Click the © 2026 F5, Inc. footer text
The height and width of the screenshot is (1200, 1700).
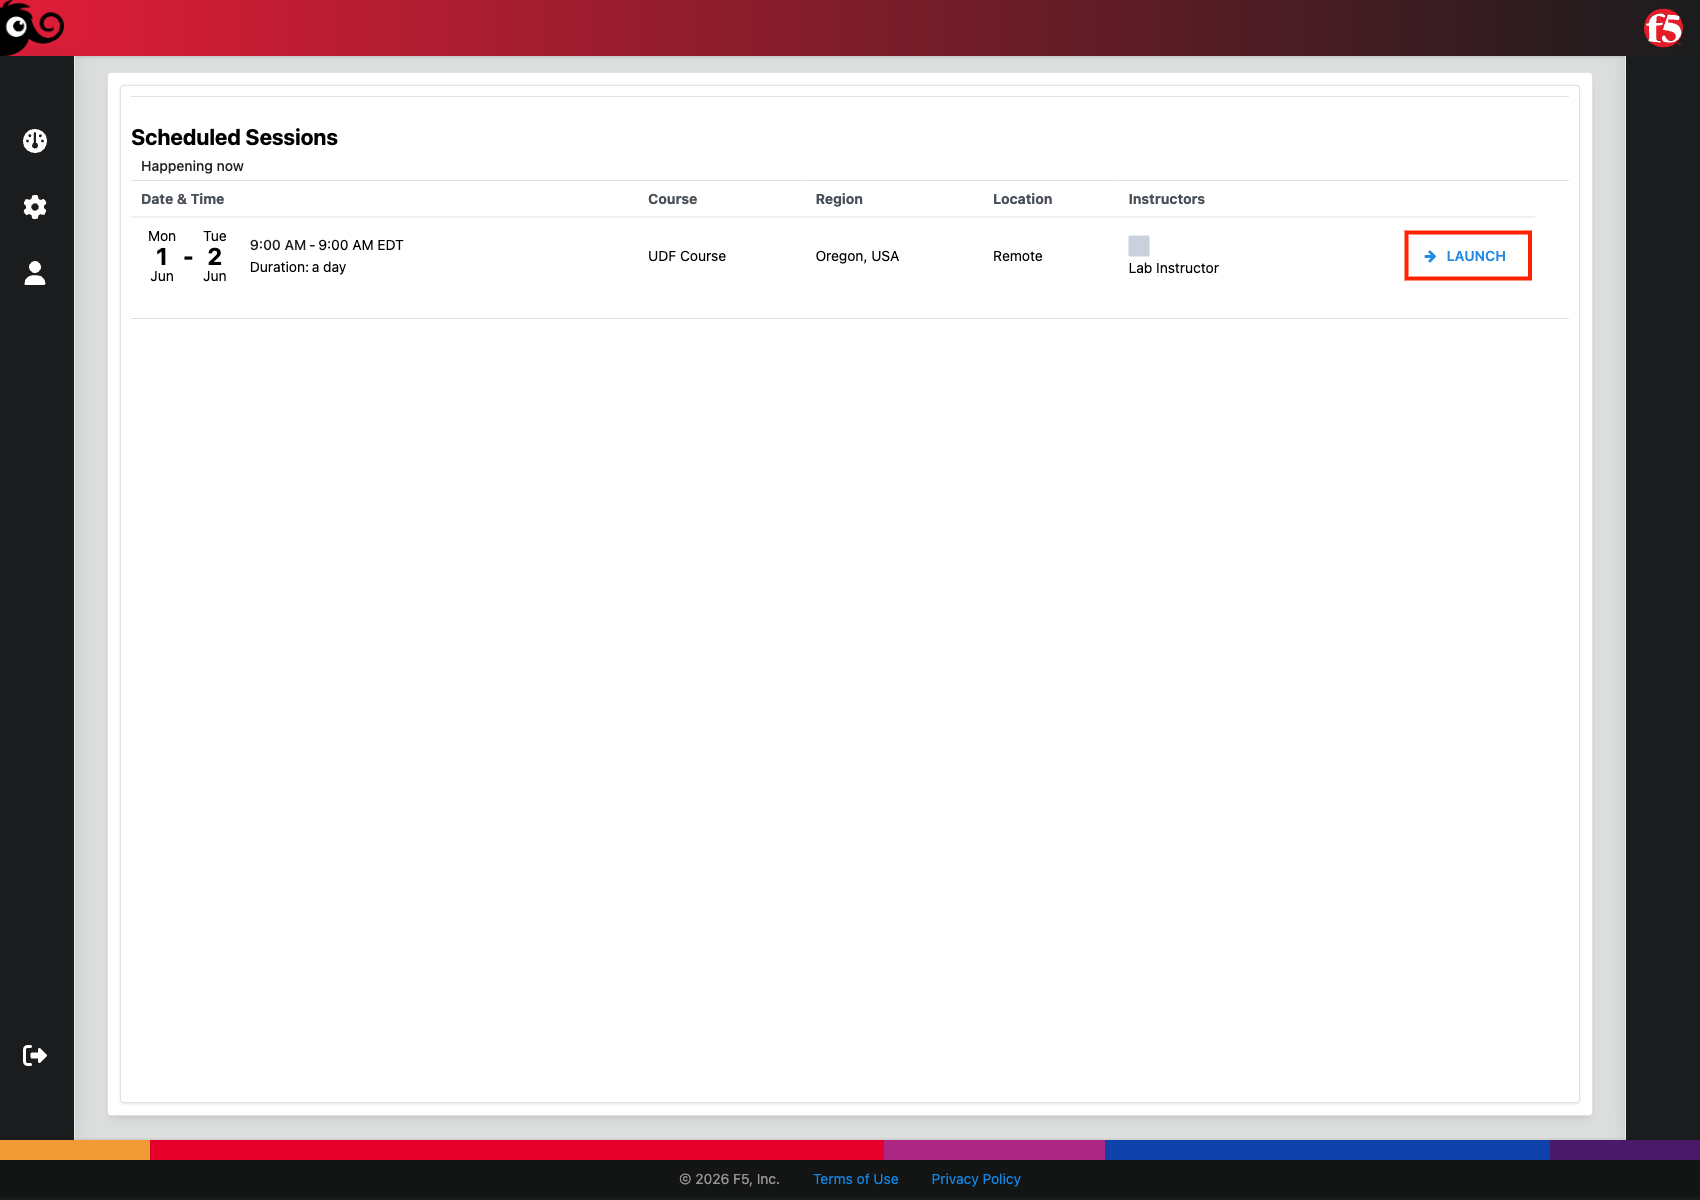click(x=729, y=1179)
